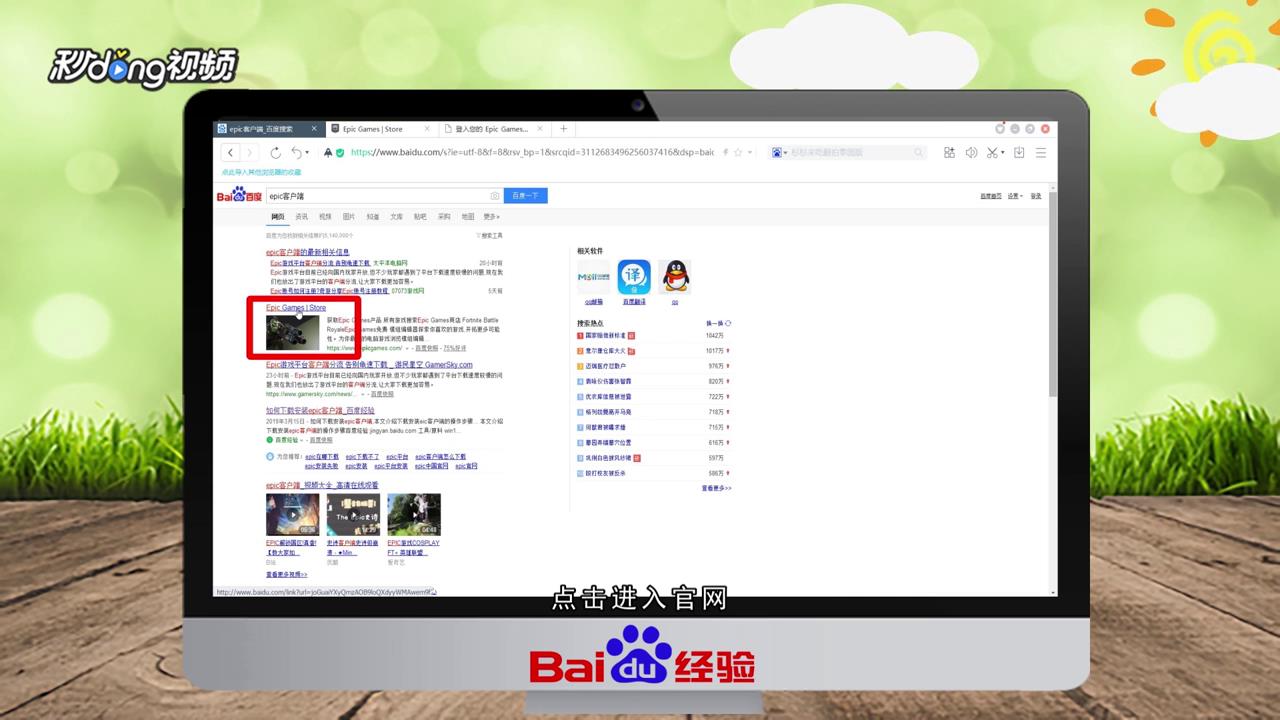Click the Baidu search input field
Image resolution: width=1280 pixels, height=720 pixels.
click(376, 196)
